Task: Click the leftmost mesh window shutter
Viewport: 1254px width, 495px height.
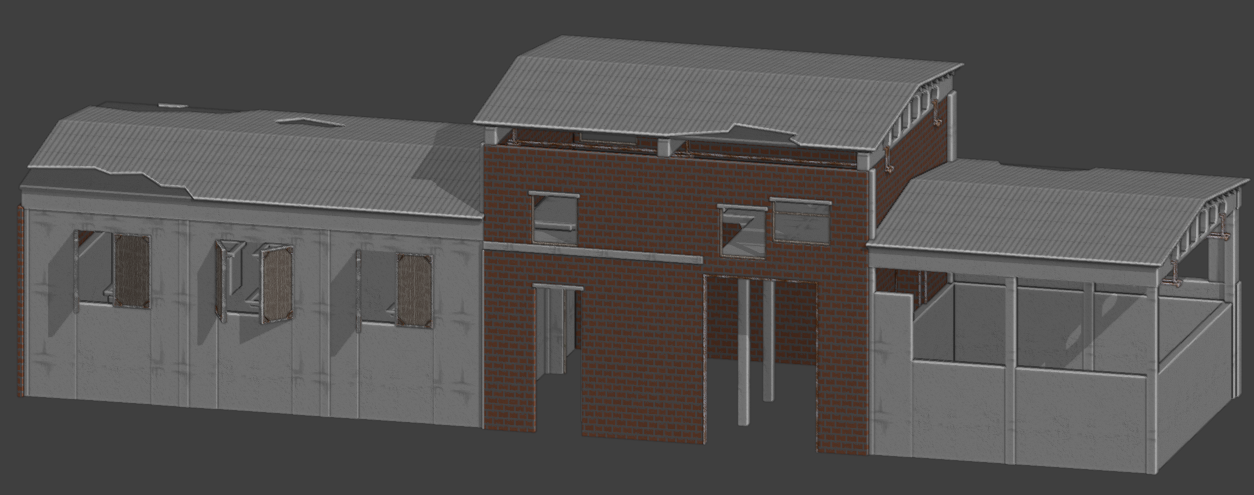Action: pos(131,270)
